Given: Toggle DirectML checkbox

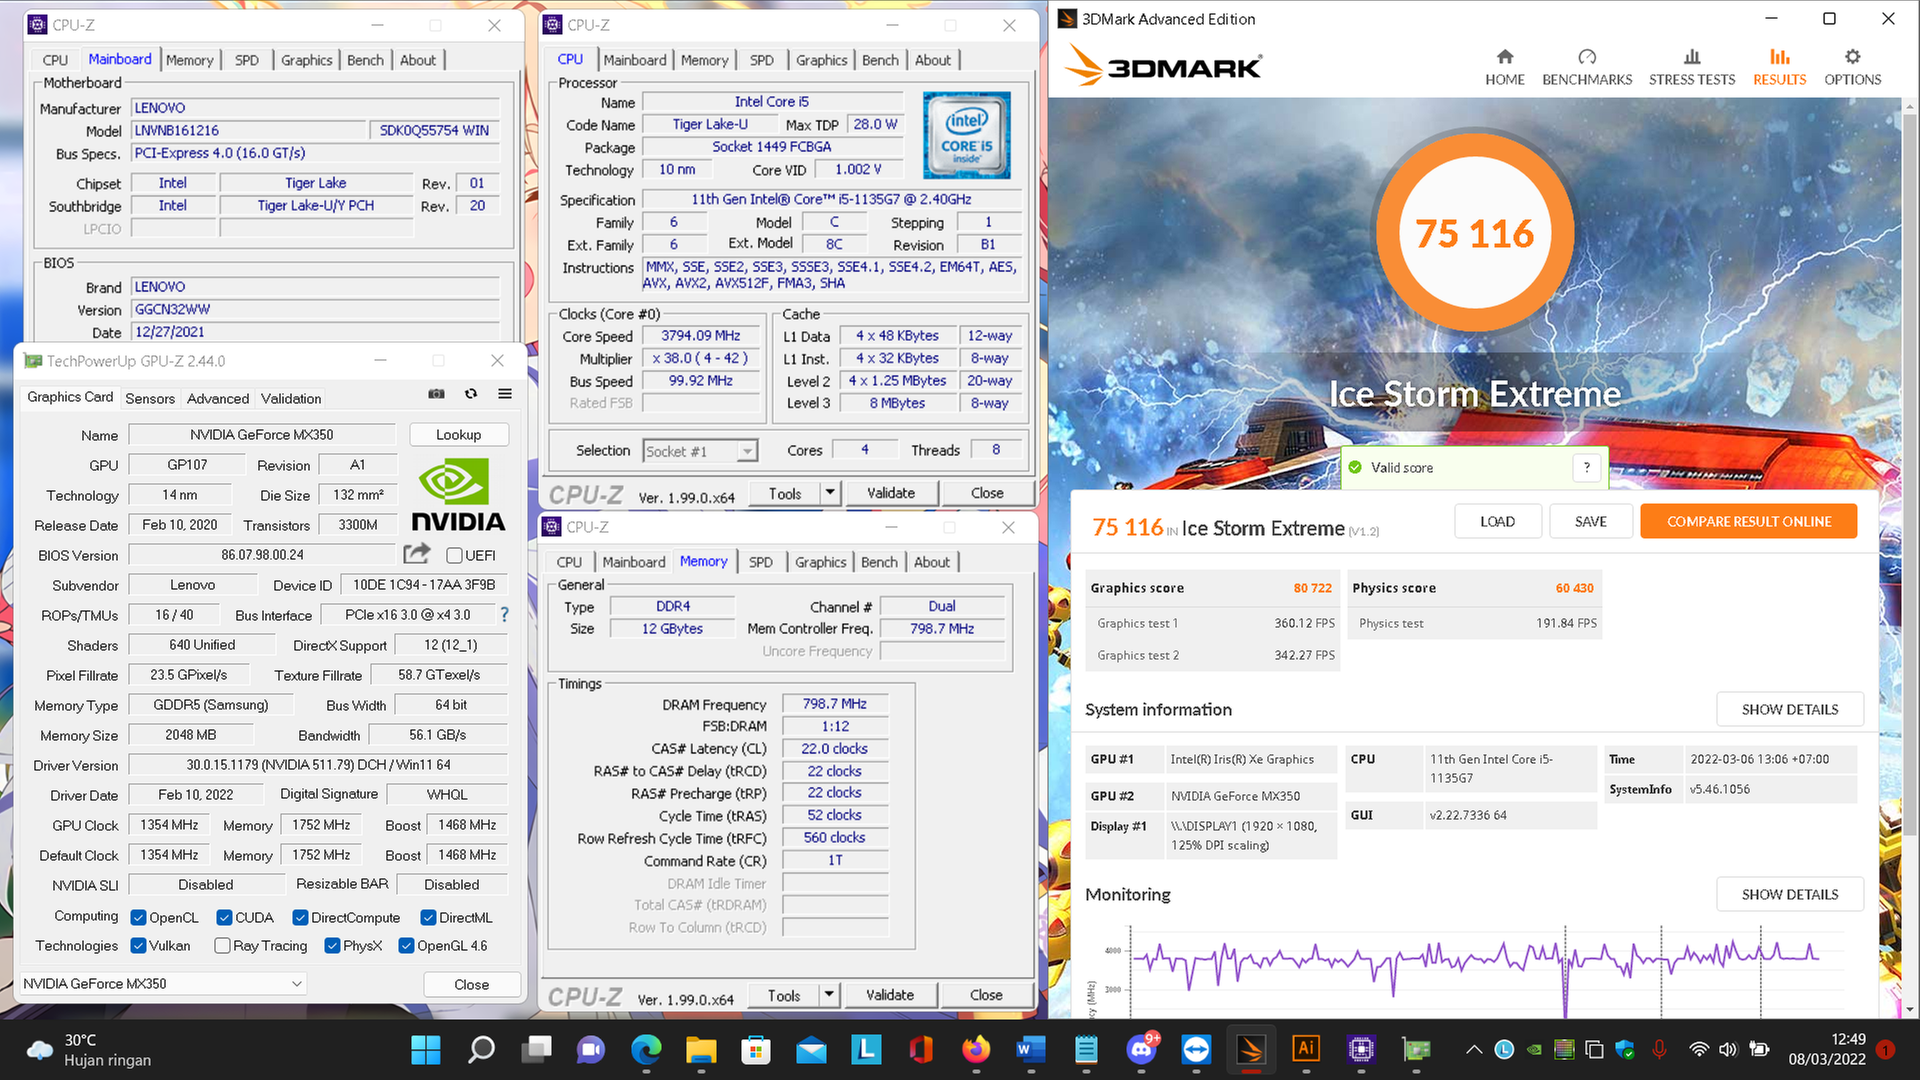Looking at the screenshot, I should pyautogui.click(x=428, y=917).
